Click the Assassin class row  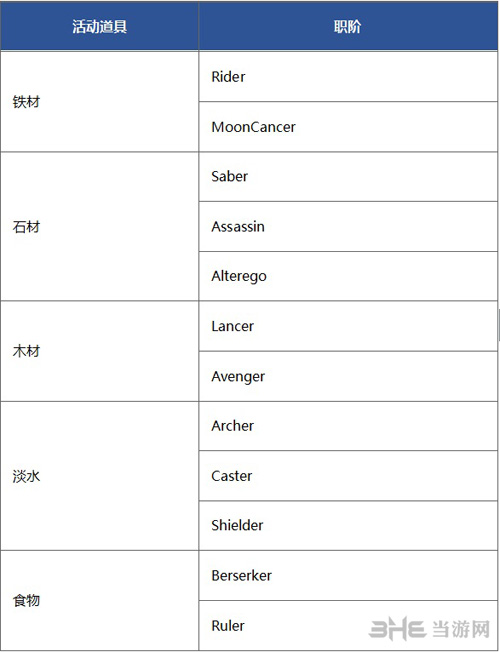348,227
